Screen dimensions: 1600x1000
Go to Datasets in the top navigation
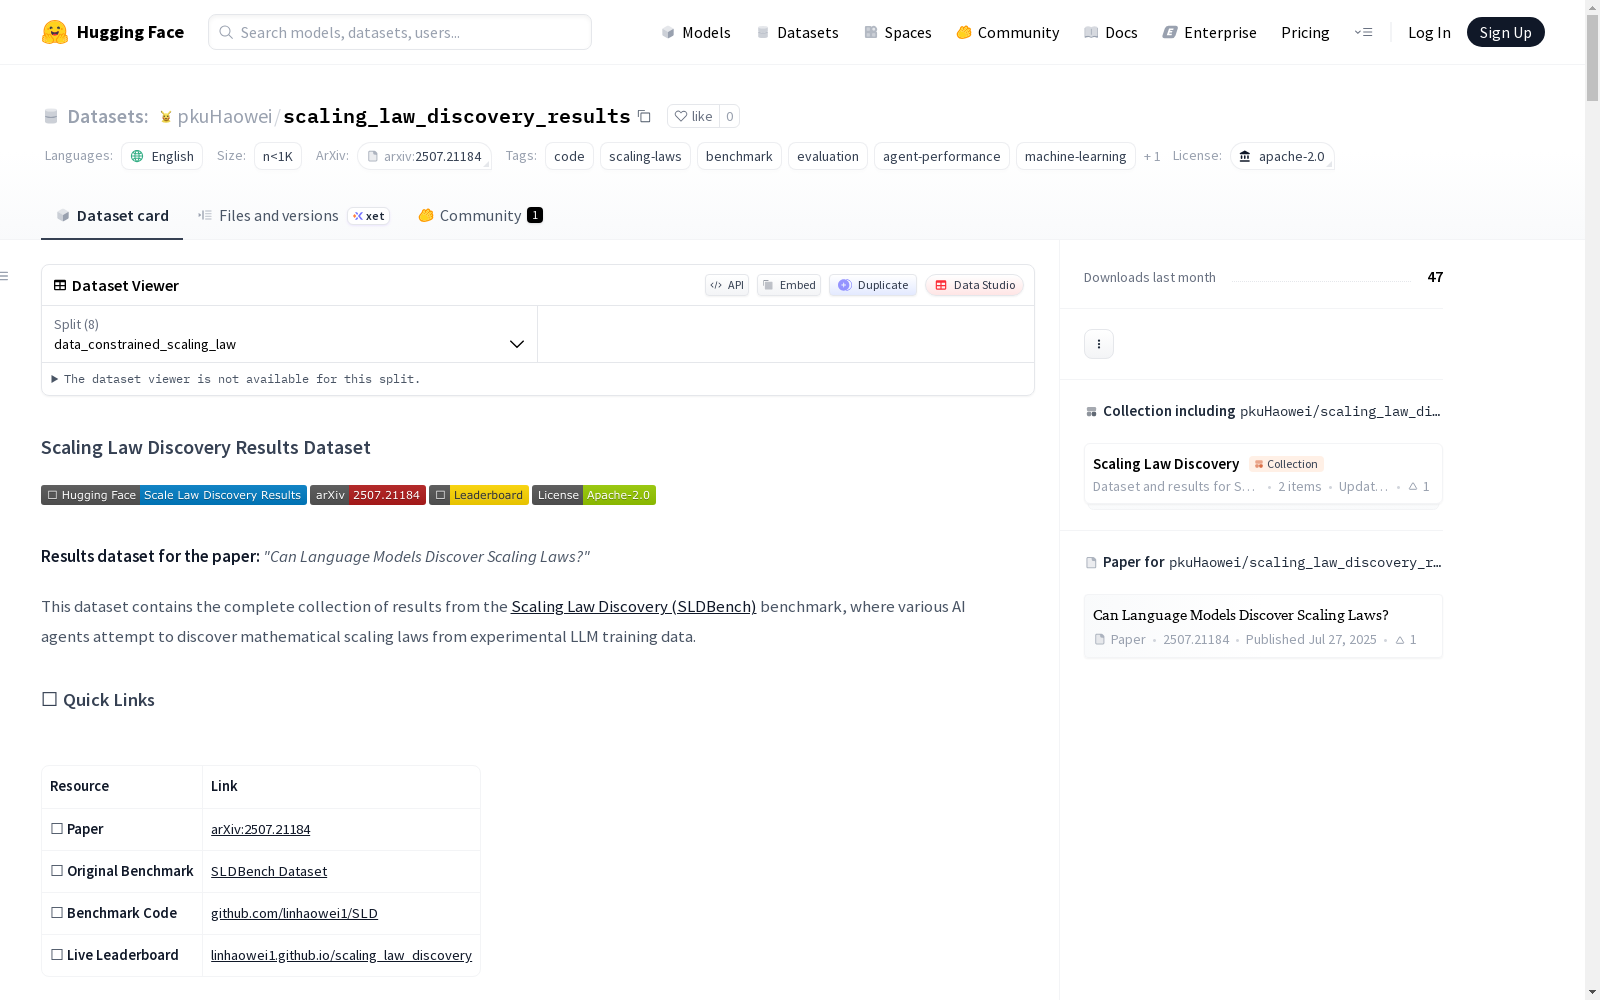pyautogui.click(x=797, y=32)
